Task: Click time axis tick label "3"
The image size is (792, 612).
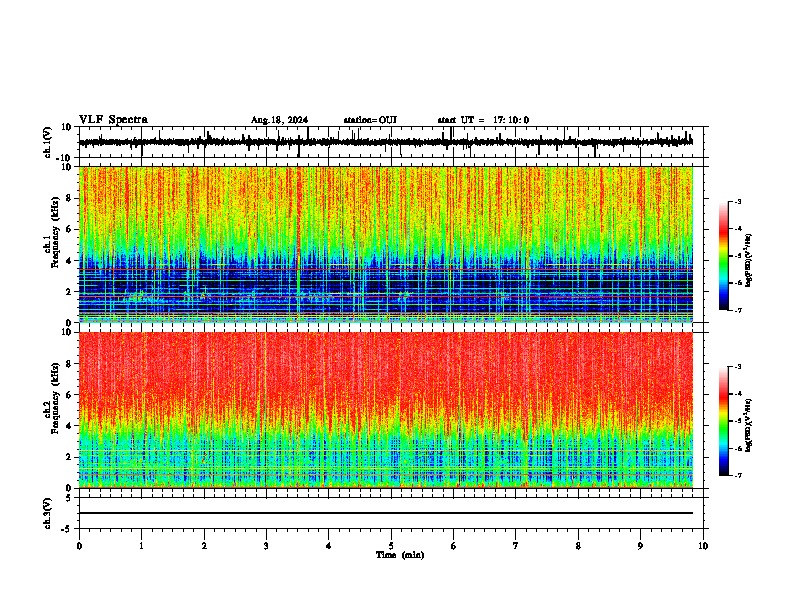Action: (x=266, y=546)
